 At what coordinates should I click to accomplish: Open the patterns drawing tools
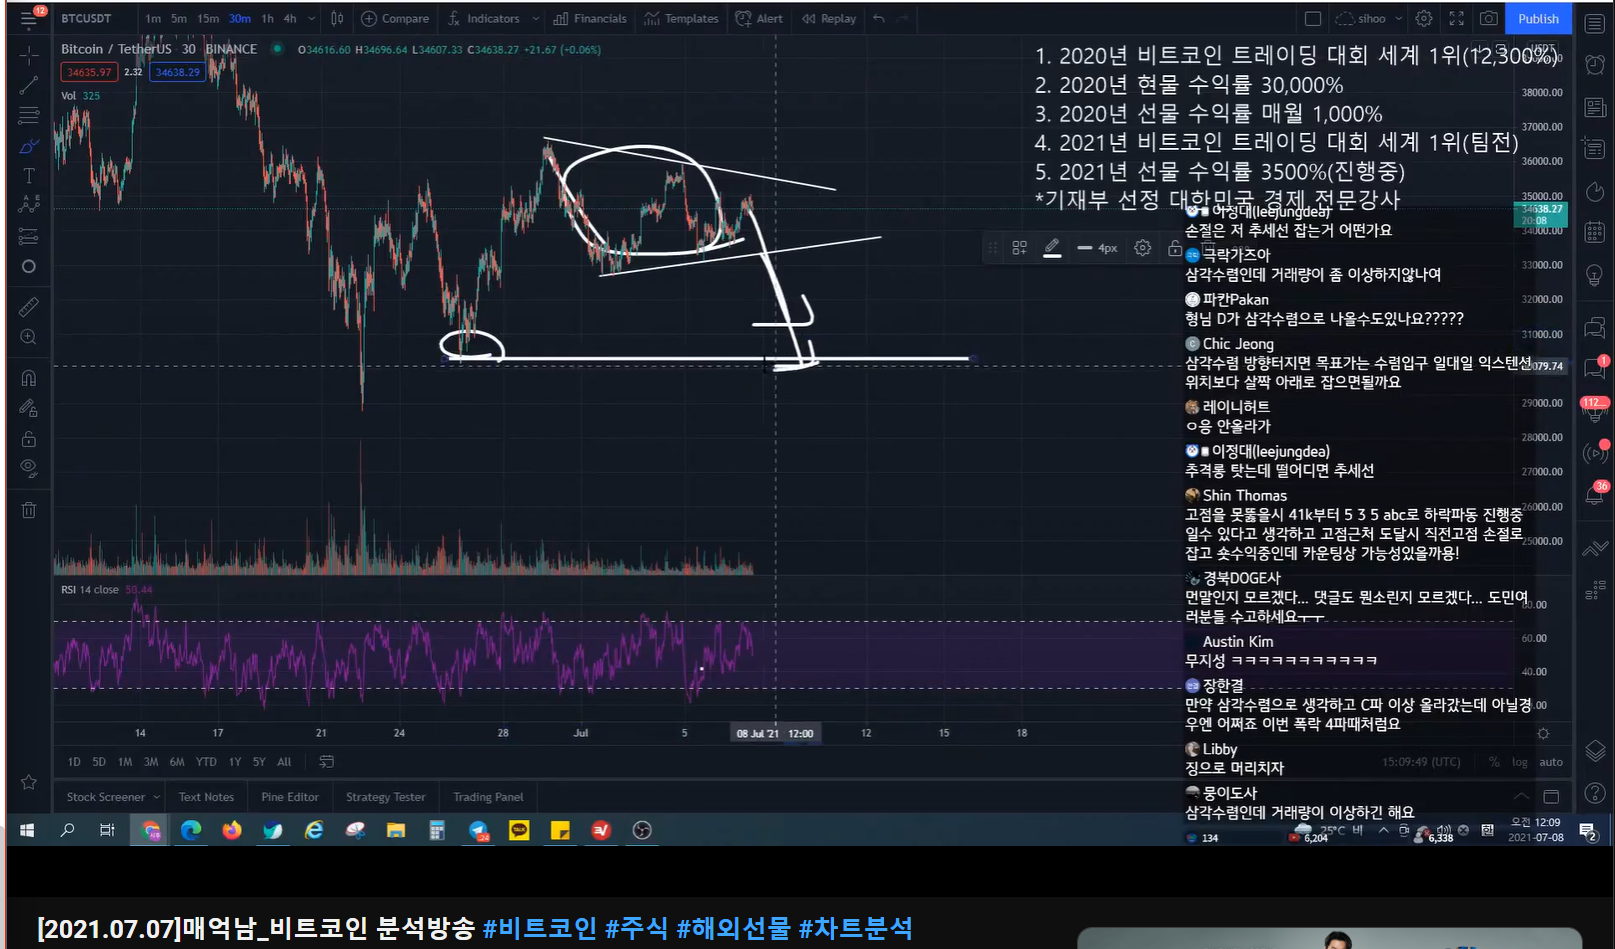pyautogui.click(x=29, y=204)
